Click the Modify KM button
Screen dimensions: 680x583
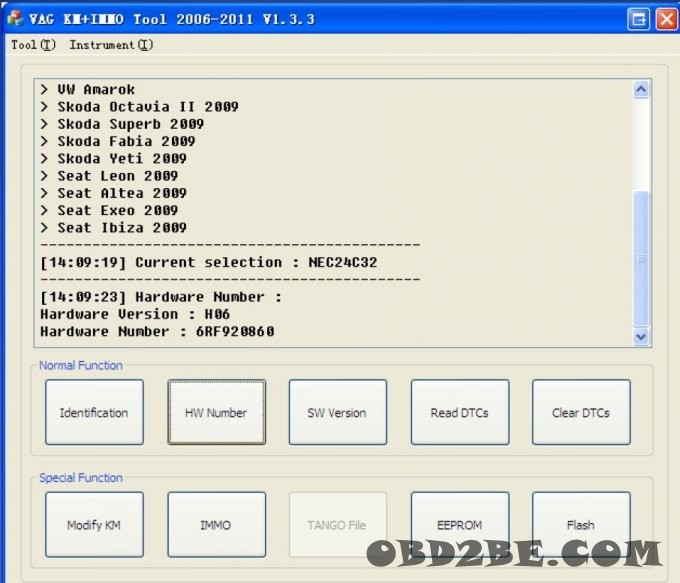point(94,524)
